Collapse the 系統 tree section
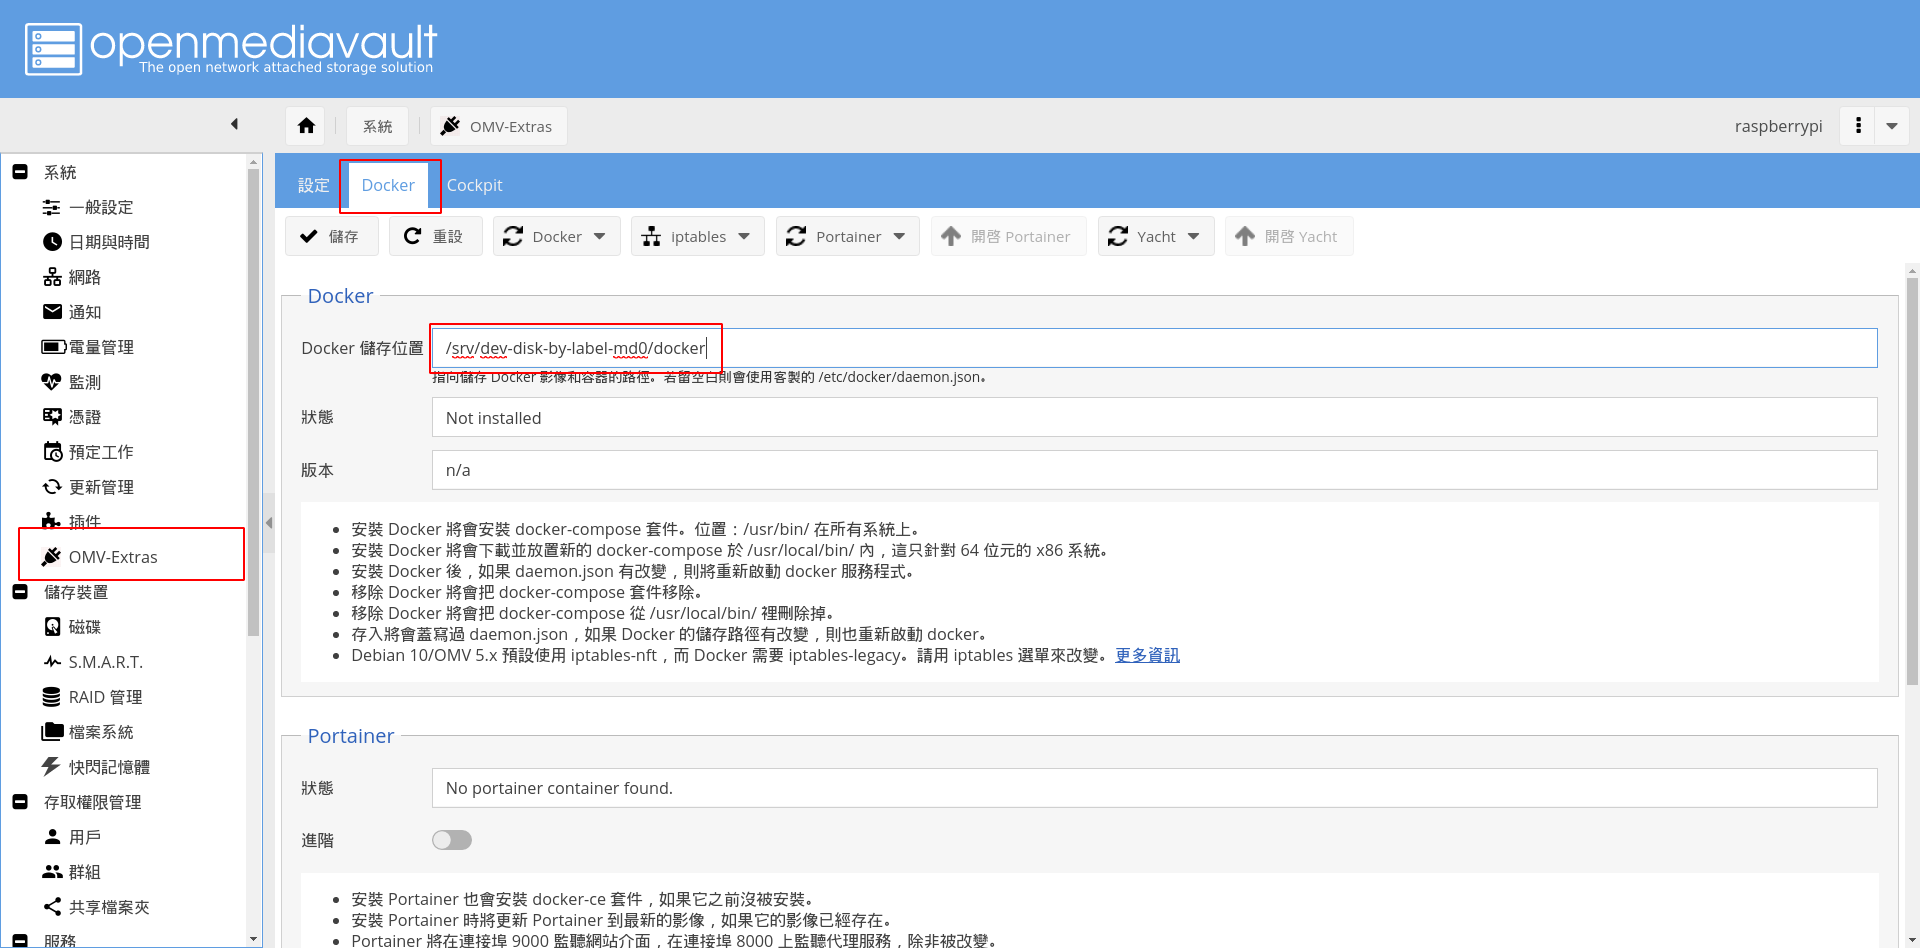 20,172
